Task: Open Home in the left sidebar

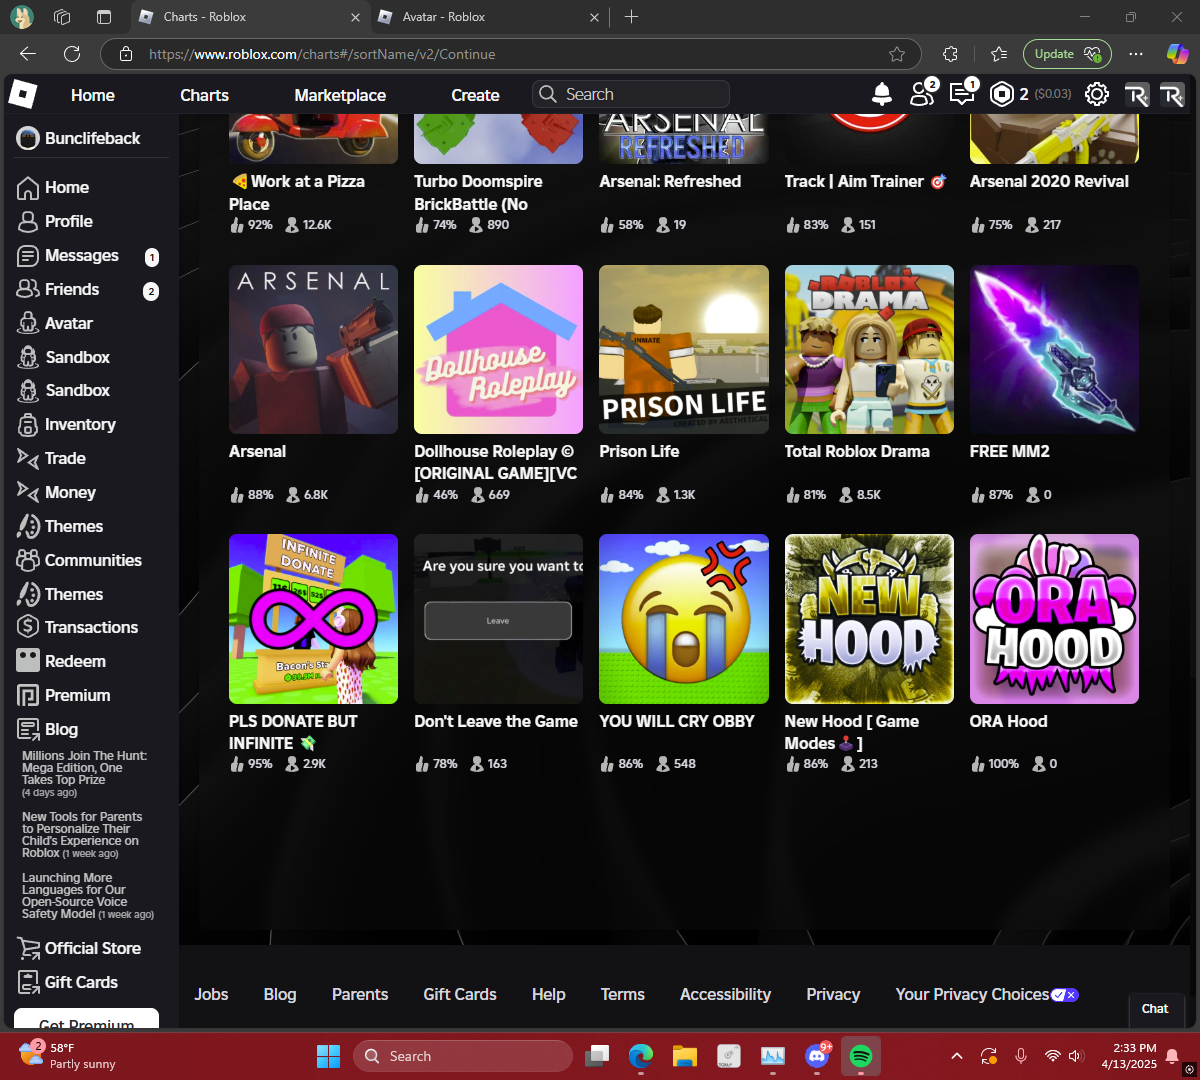Action: pos(53,188)
